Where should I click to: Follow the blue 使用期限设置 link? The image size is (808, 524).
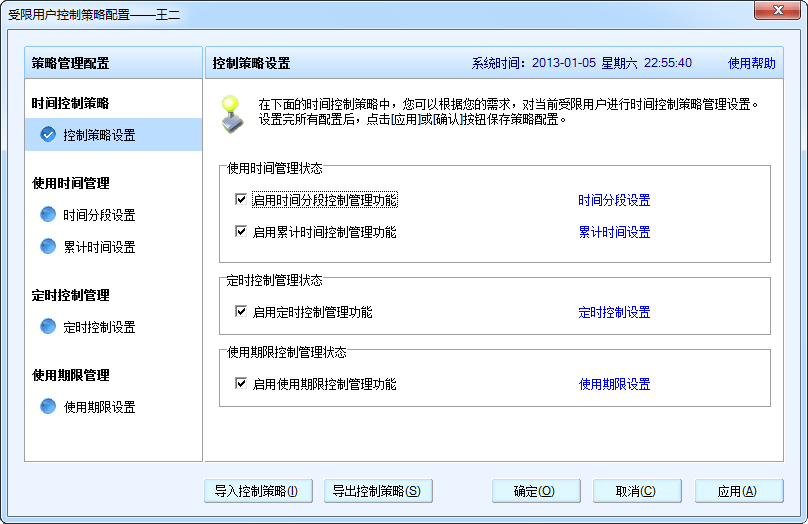tap(614, 384)
